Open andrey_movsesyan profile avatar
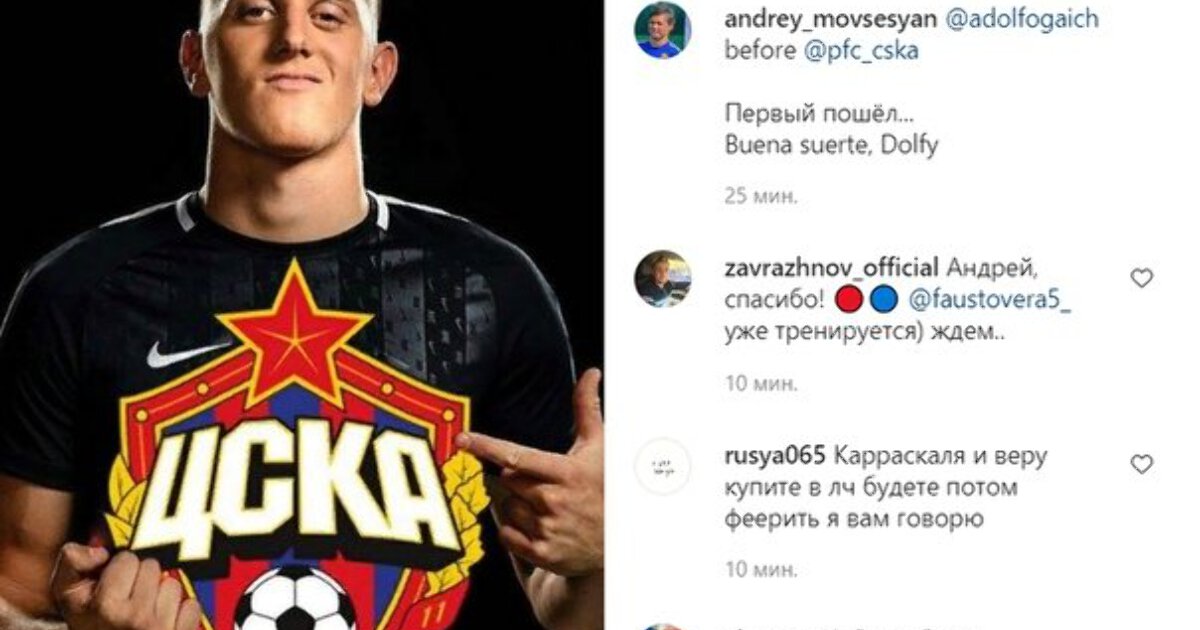The width and height of the screenshot is (1200, 630). click(663, 30)
